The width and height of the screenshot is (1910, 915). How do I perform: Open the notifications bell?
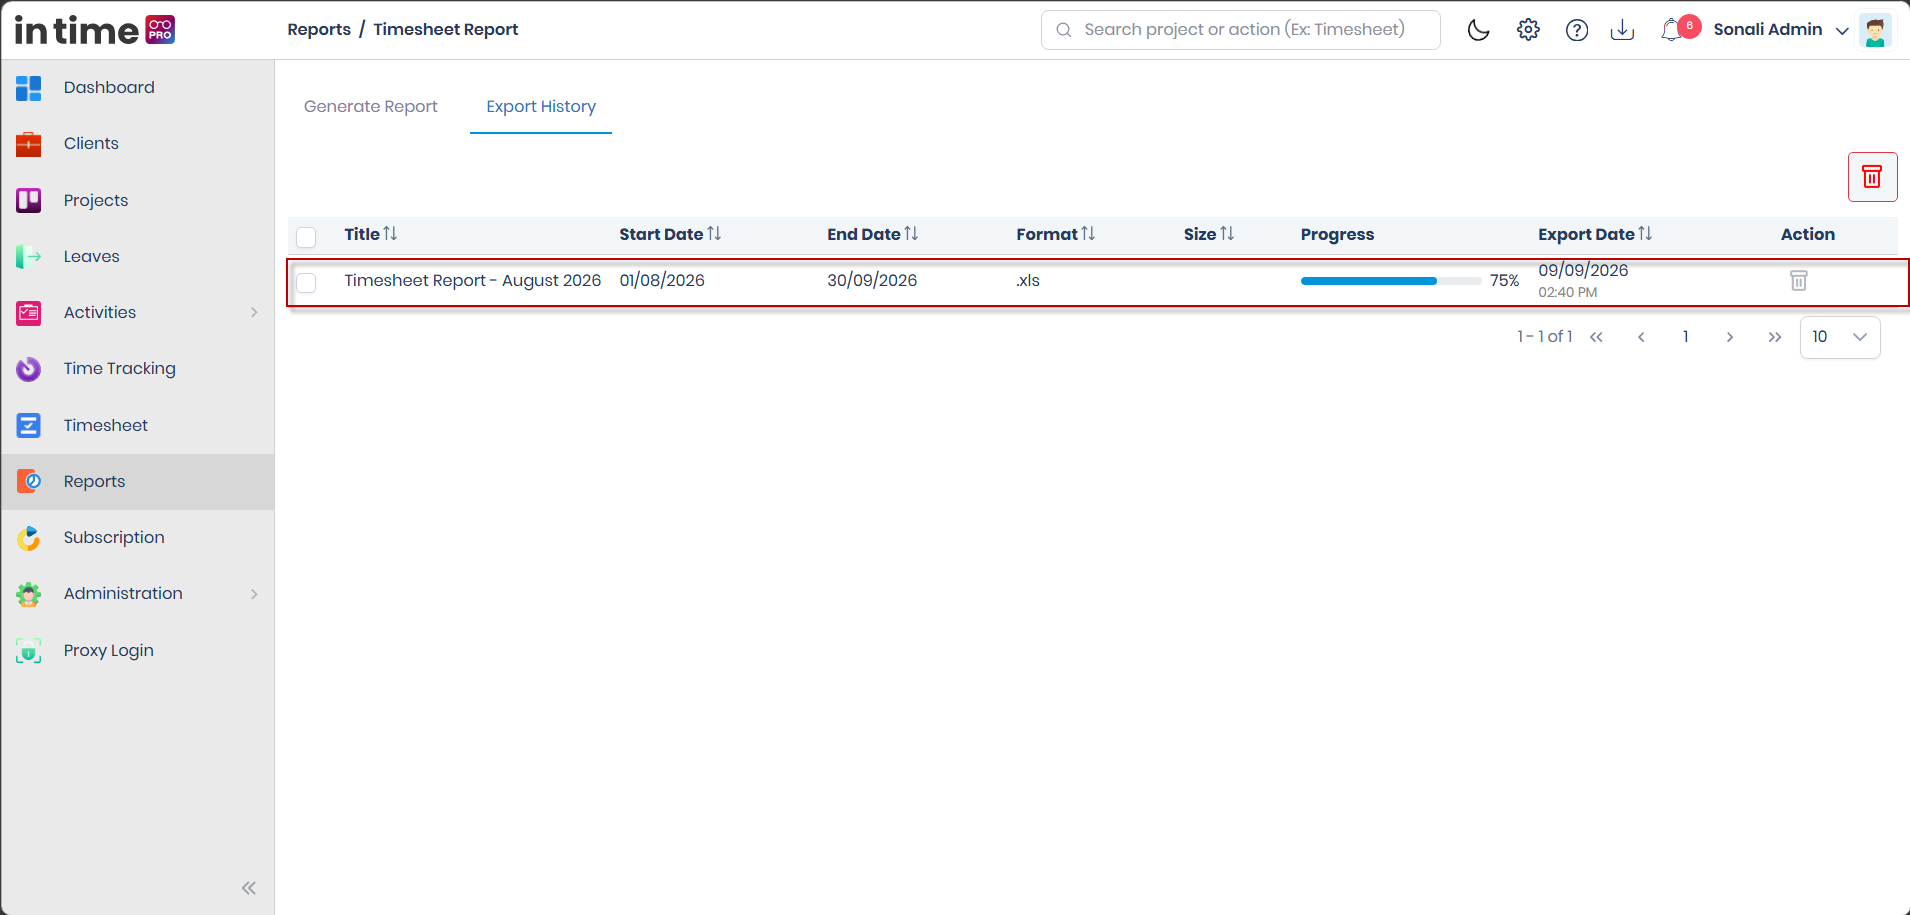[x=1672, y=30]
